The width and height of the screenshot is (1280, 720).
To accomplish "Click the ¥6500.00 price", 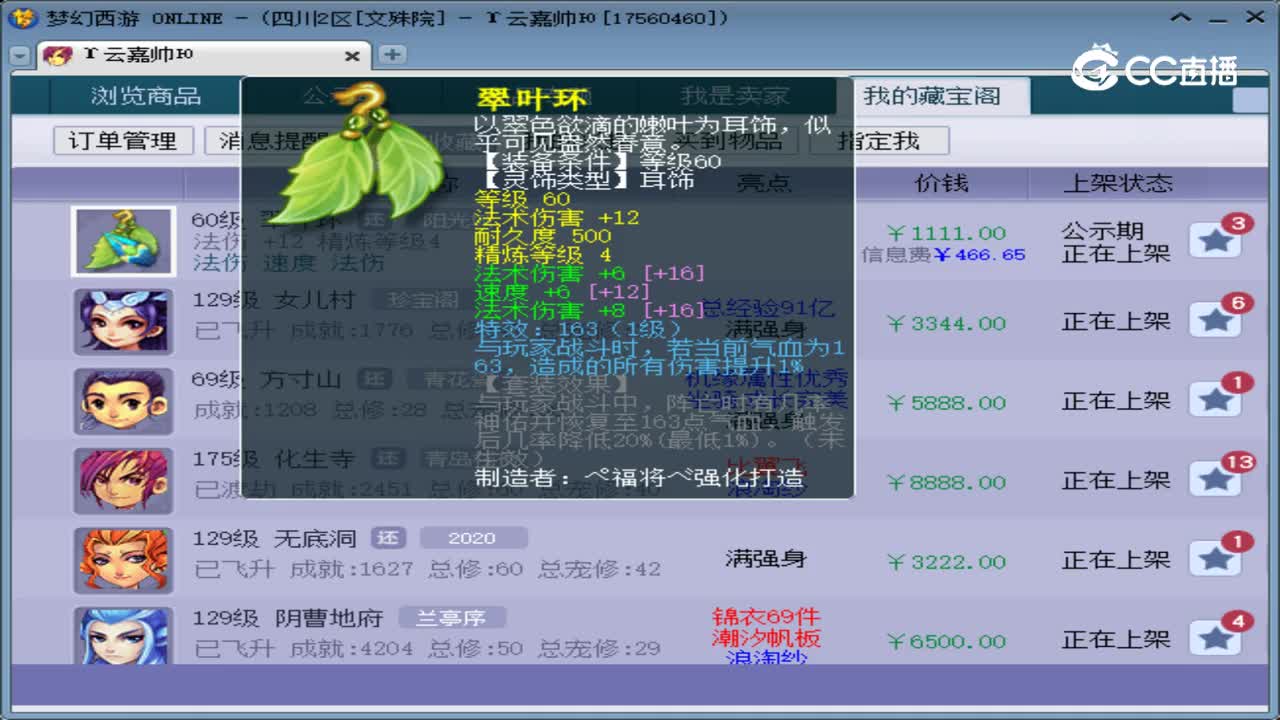I will pos(946,642).
